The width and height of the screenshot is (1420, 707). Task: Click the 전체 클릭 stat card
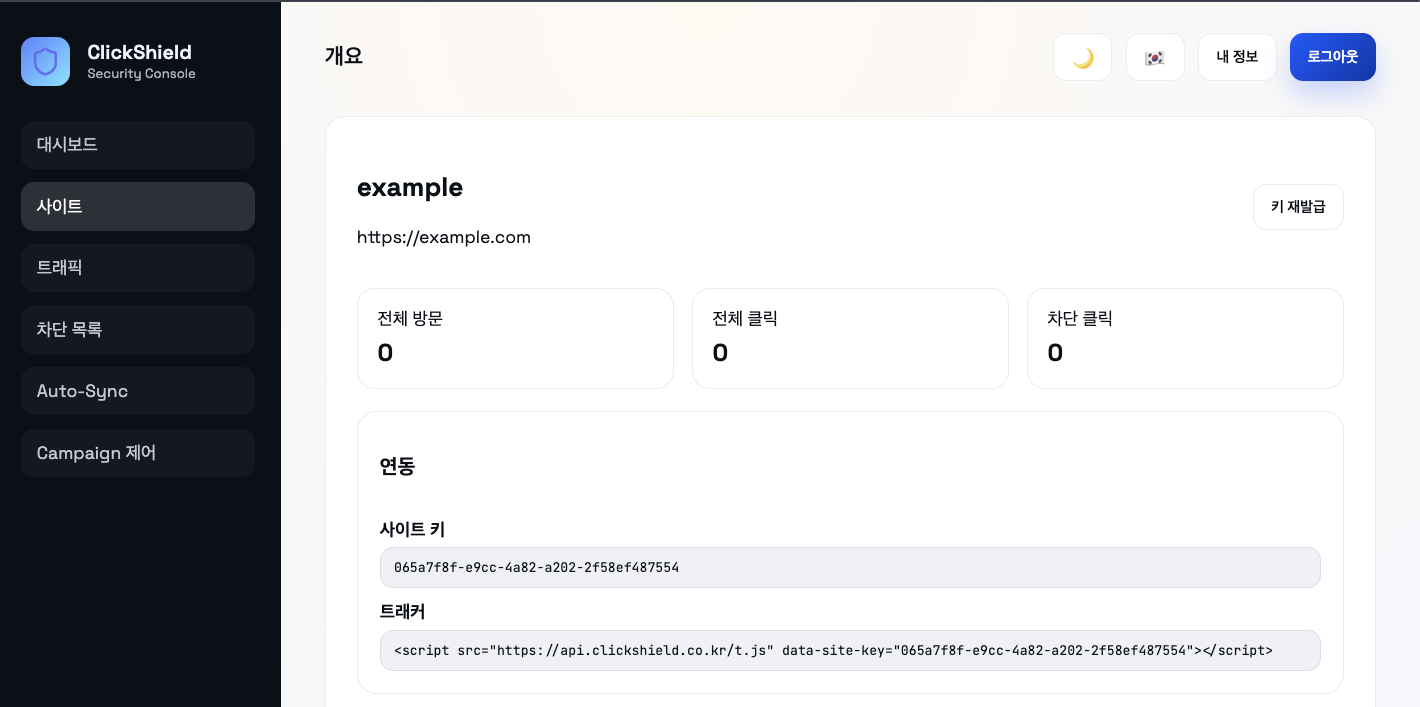click(850, 338)
